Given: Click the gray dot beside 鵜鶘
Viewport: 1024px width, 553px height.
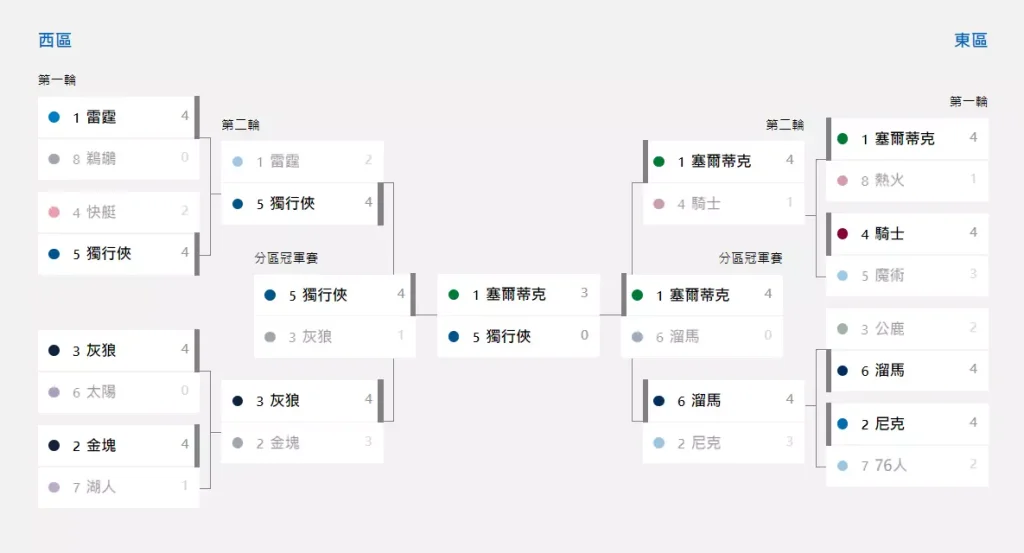Looking at the screenshot, I should (54, 158).
